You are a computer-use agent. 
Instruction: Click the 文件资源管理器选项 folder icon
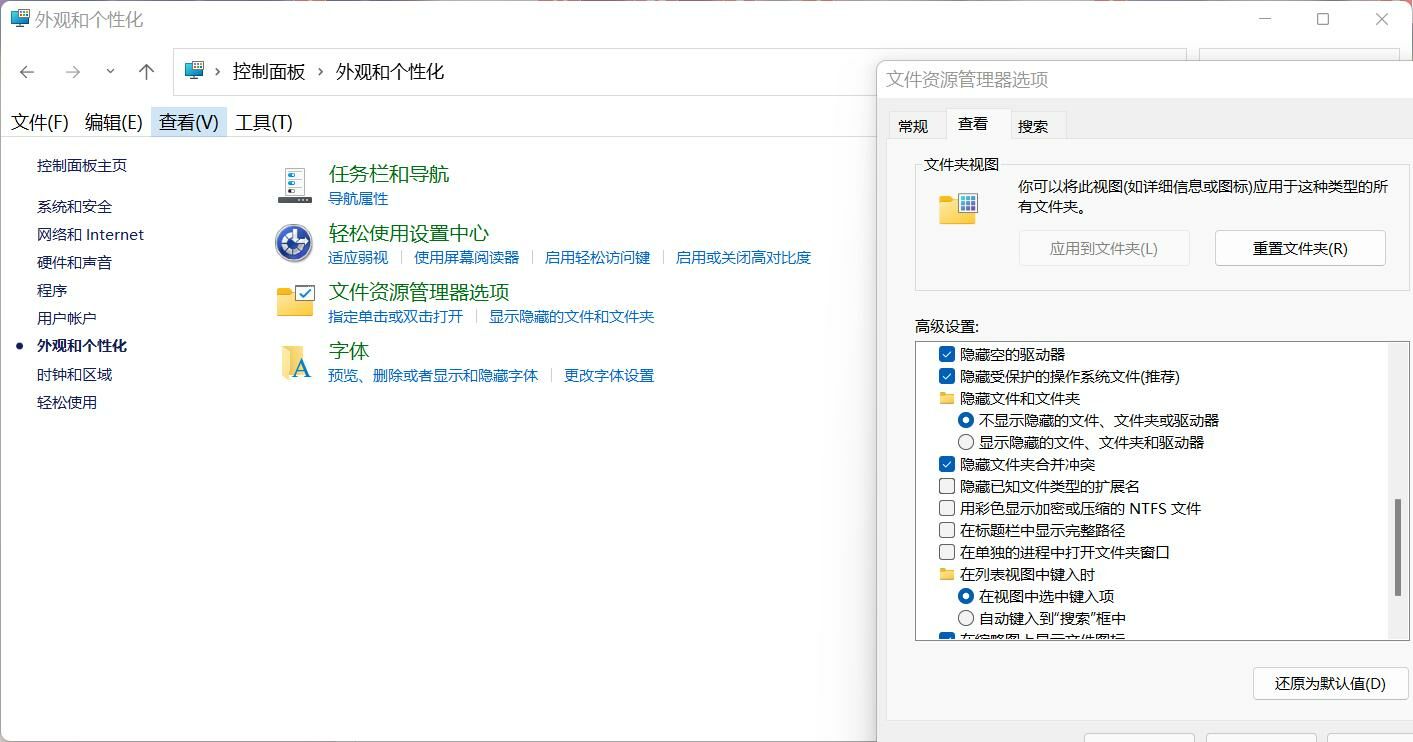(x=295, y=301)
